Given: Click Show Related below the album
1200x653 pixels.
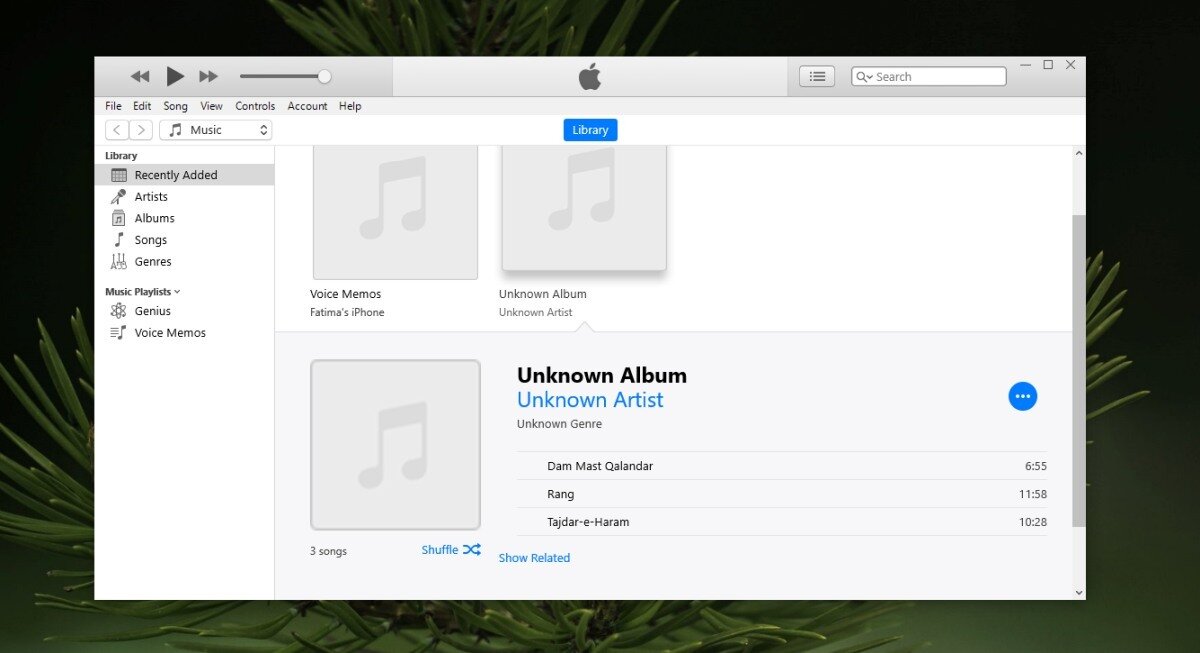Looking at the screenshot, I should pos(534,557).
